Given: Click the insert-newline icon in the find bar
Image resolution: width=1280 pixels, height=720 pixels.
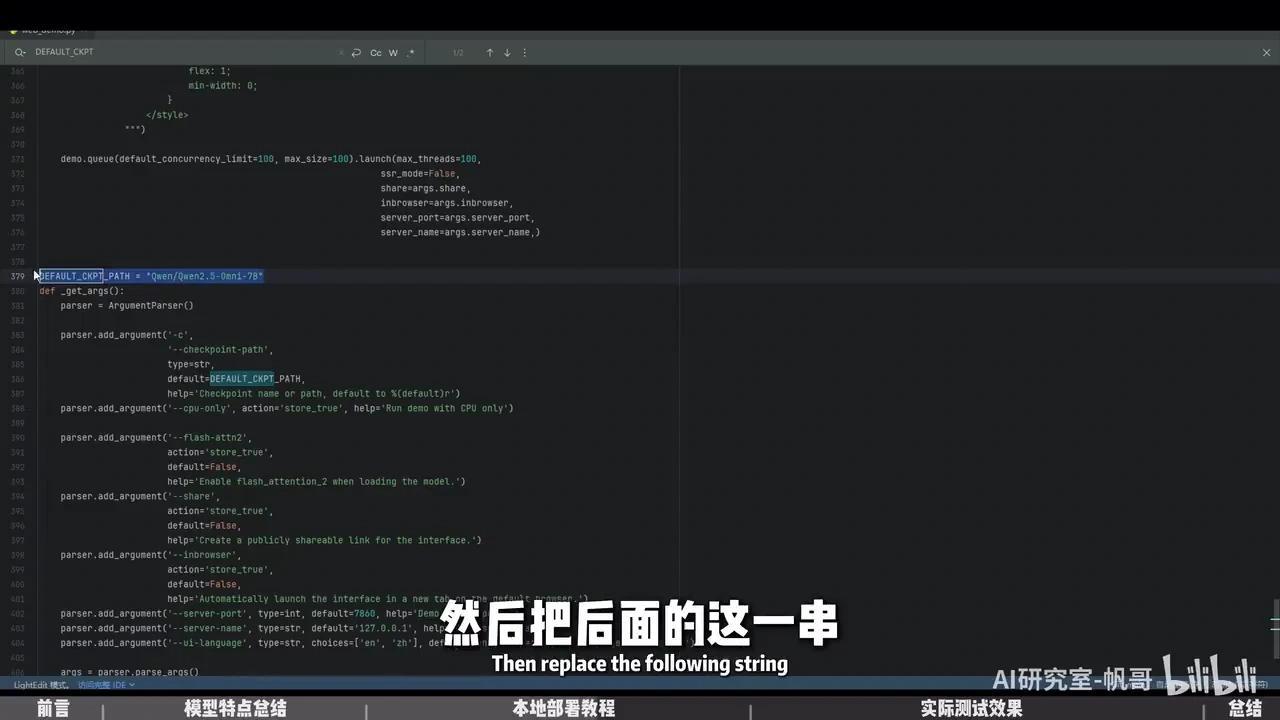Looking at the screenshot, I should point(356,52).
